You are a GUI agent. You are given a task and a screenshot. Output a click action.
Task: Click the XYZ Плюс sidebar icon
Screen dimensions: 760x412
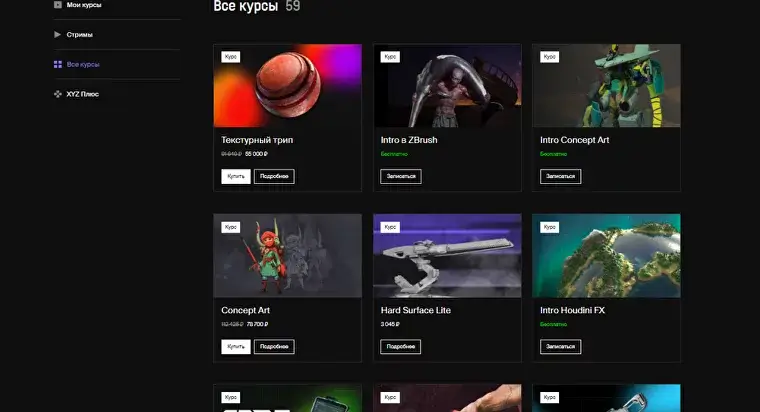(x=57, y=94)
